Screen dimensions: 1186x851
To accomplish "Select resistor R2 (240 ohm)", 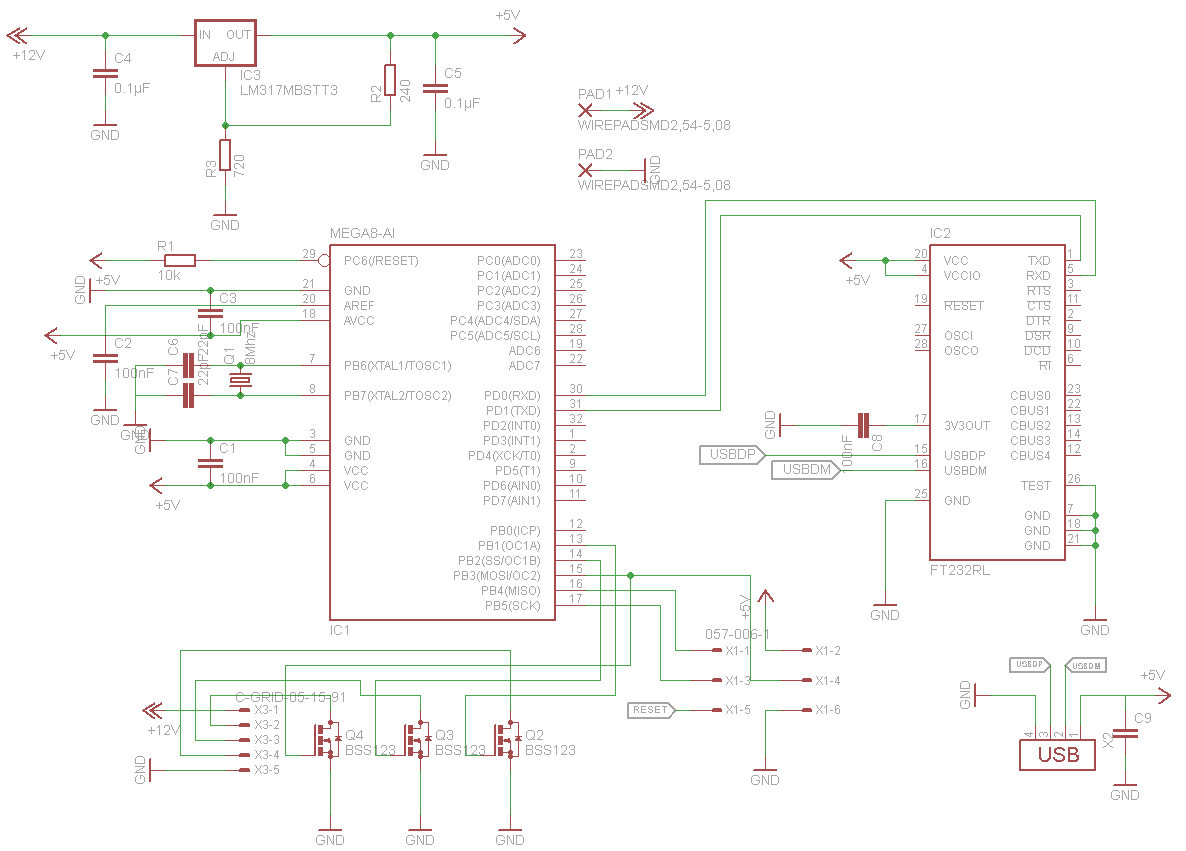I will tap(390, 80).
